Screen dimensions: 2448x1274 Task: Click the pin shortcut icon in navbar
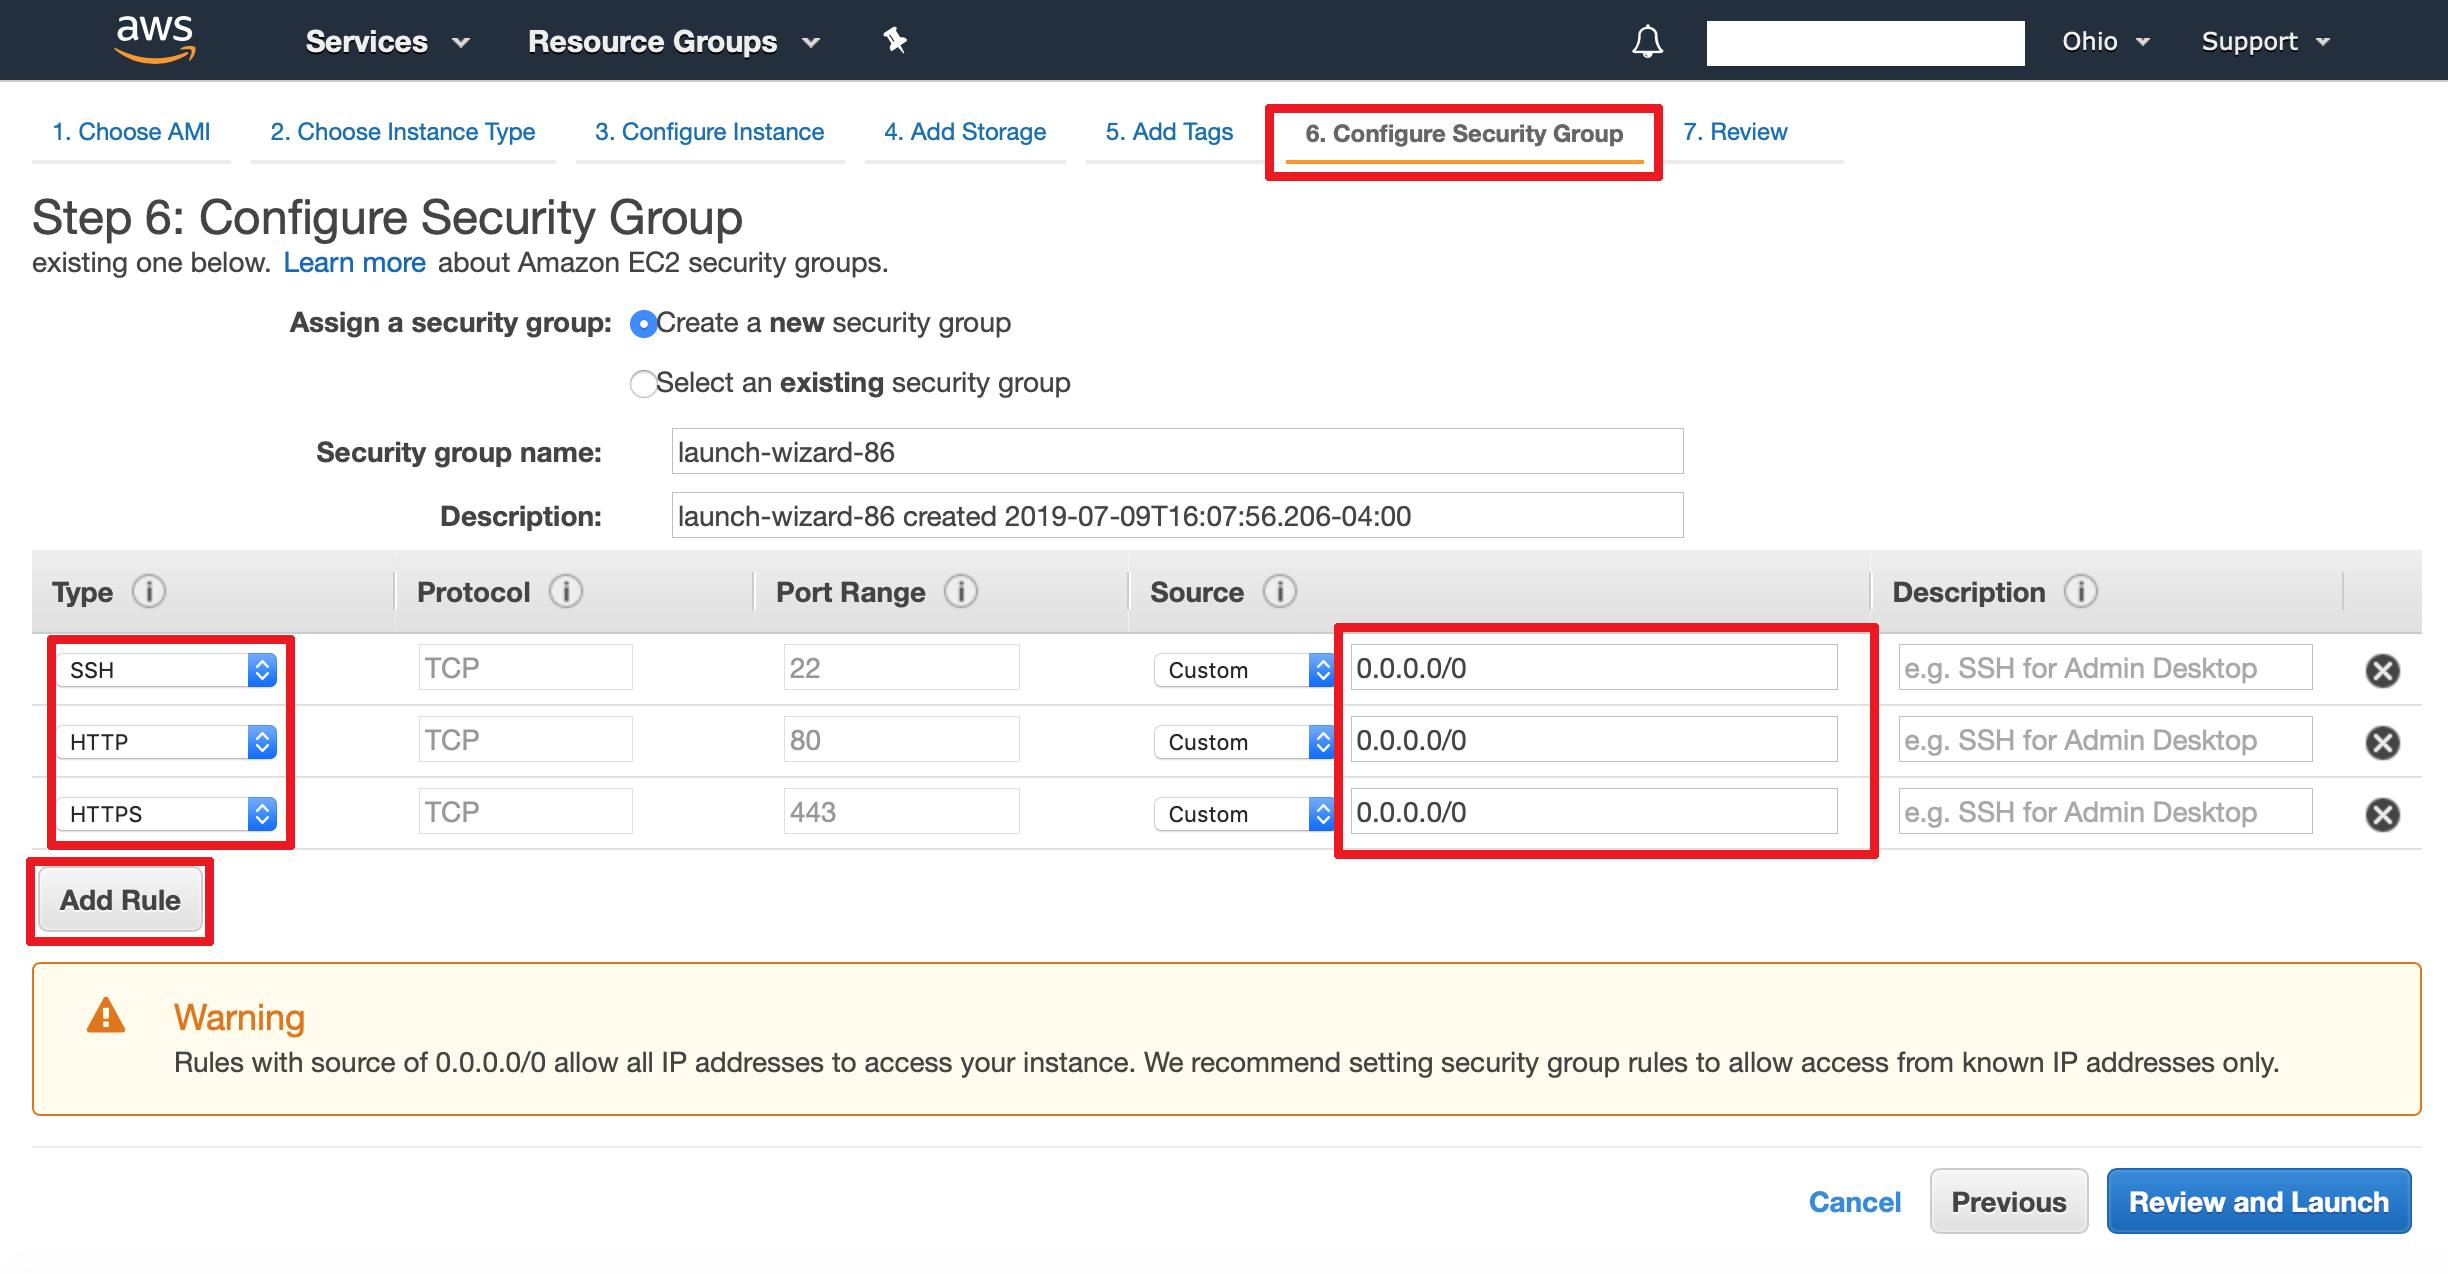(x=895, y=41)
